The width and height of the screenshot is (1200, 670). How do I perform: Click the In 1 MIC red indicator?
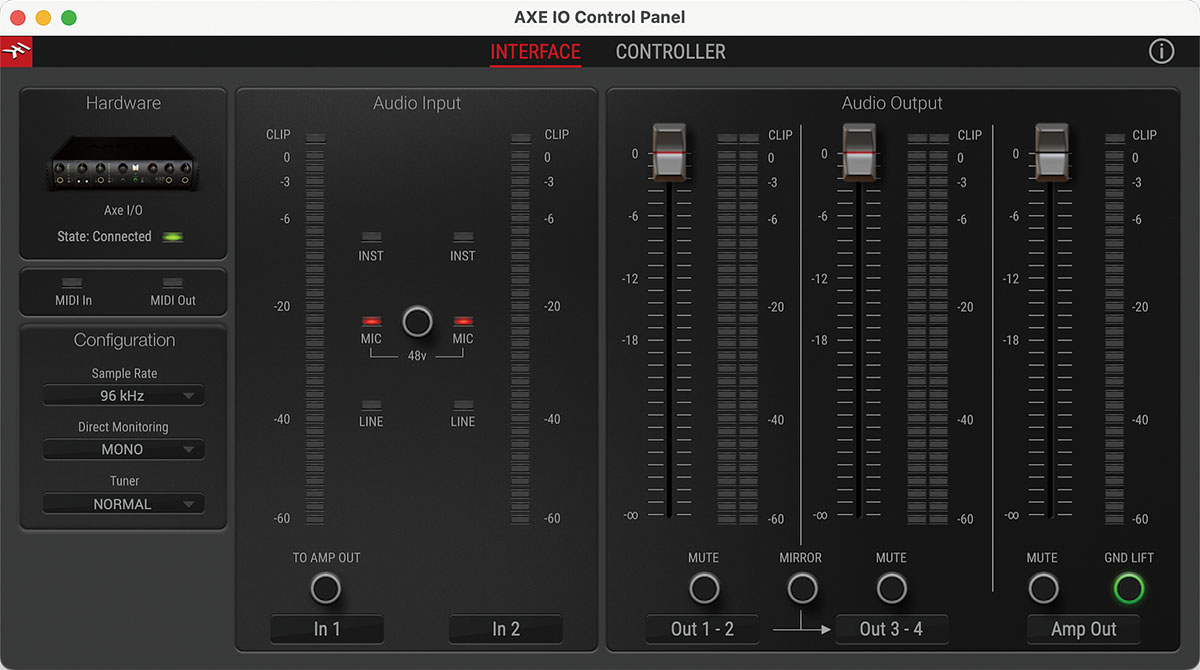click(371, 321)
